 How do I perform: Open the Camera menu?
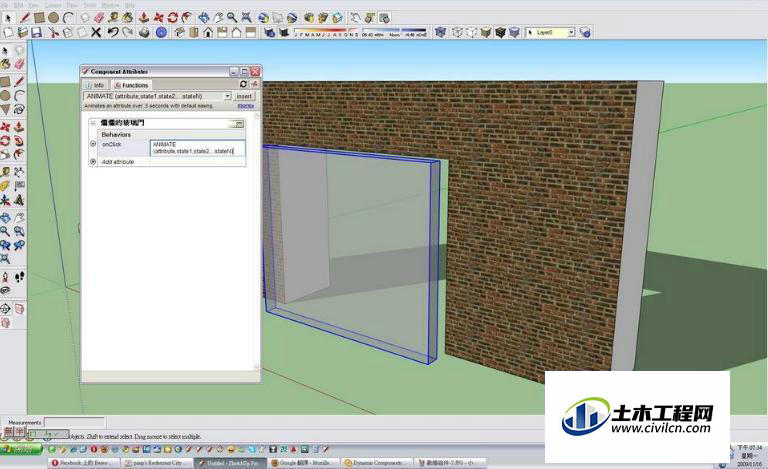53,5
